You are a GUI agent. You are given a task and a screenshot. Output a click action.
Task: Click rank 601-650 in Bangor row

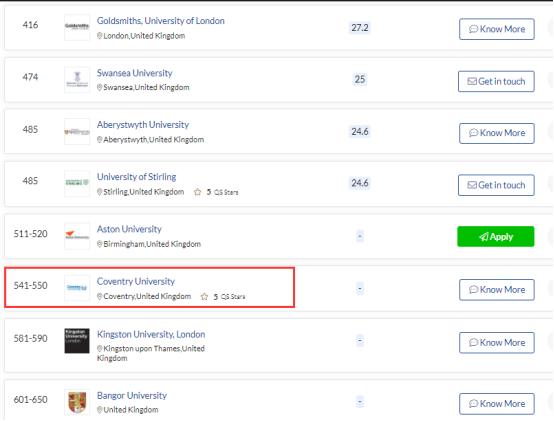click(30, 399)
